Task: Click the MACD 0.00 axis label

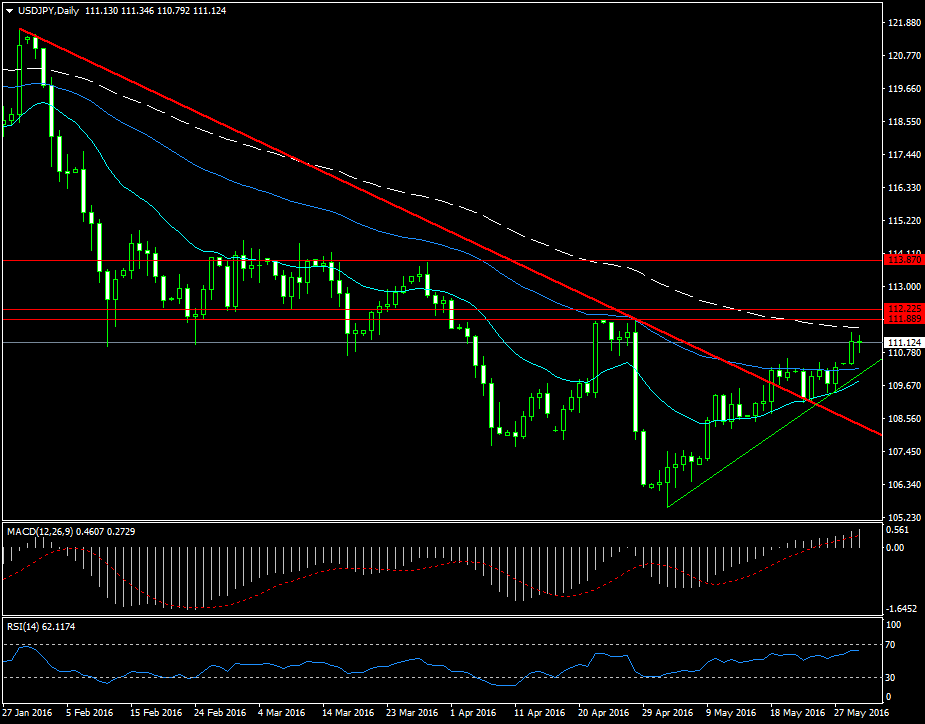Action: [x=897, y=548]
